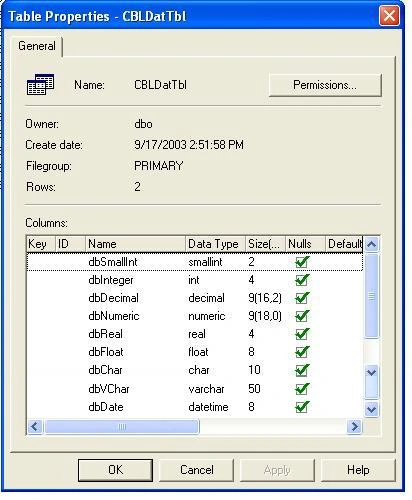
Task: Toggle Nulls checkmark for dbInteger
Action: [302, 280]
